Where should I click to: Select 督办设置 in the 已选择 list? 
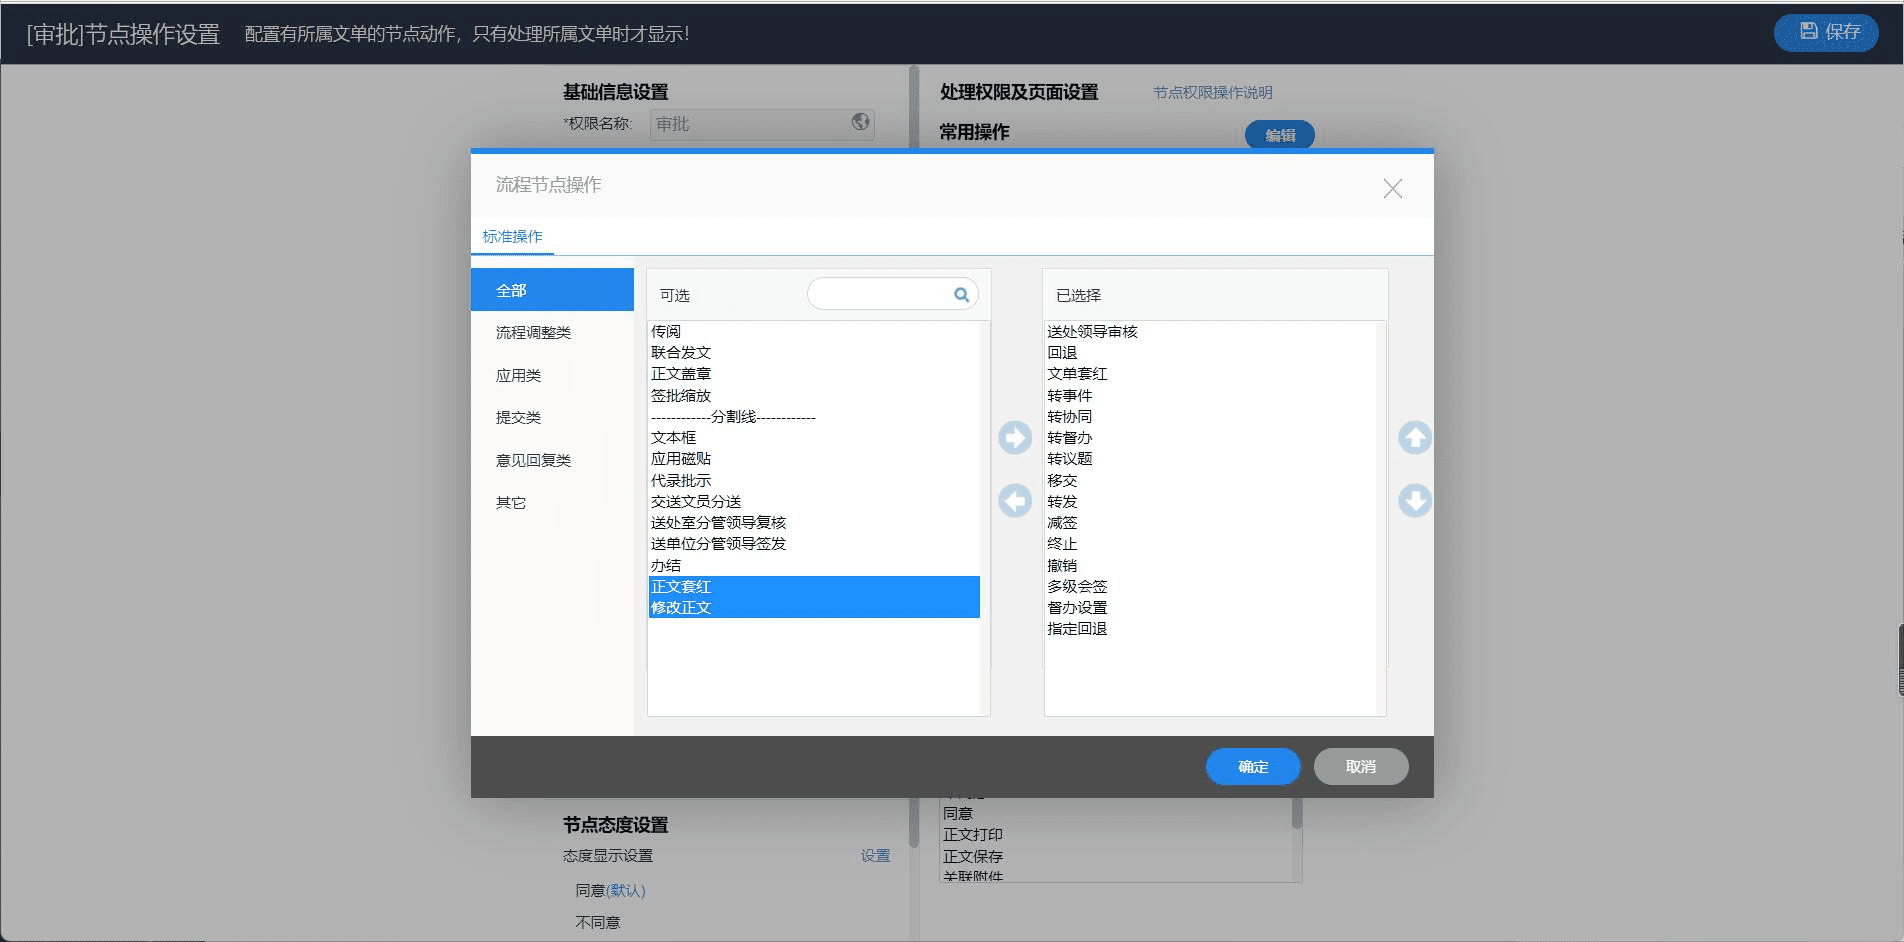(x=1211, y=608)
